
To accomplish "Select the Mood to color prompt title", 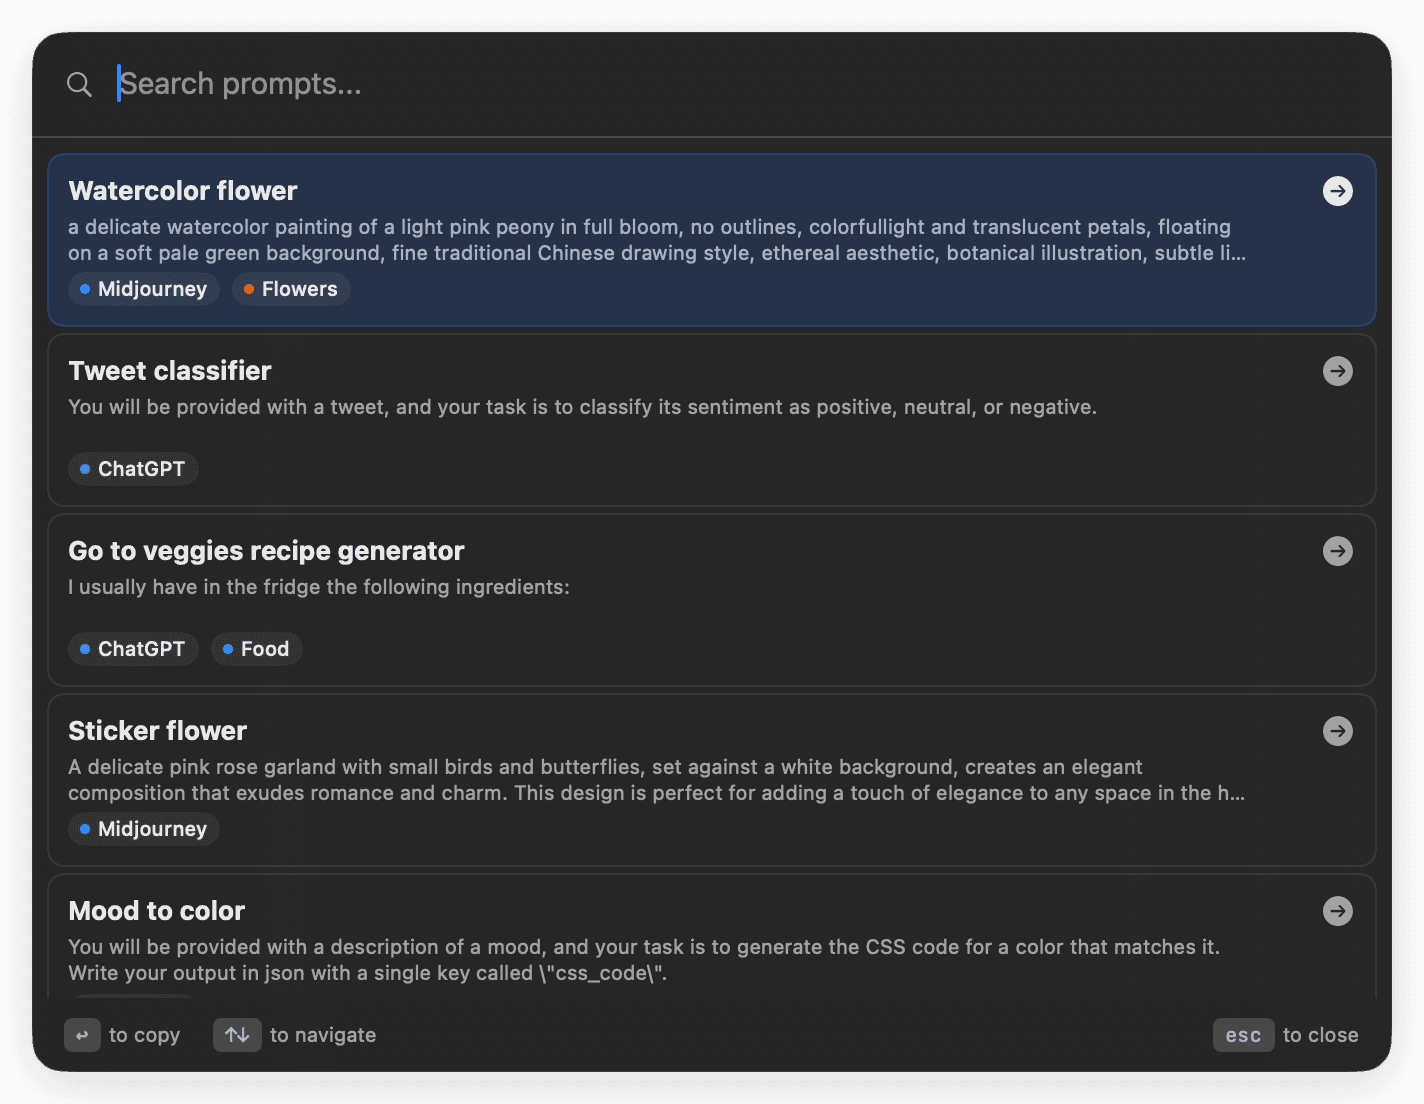I will click(157, 911).
